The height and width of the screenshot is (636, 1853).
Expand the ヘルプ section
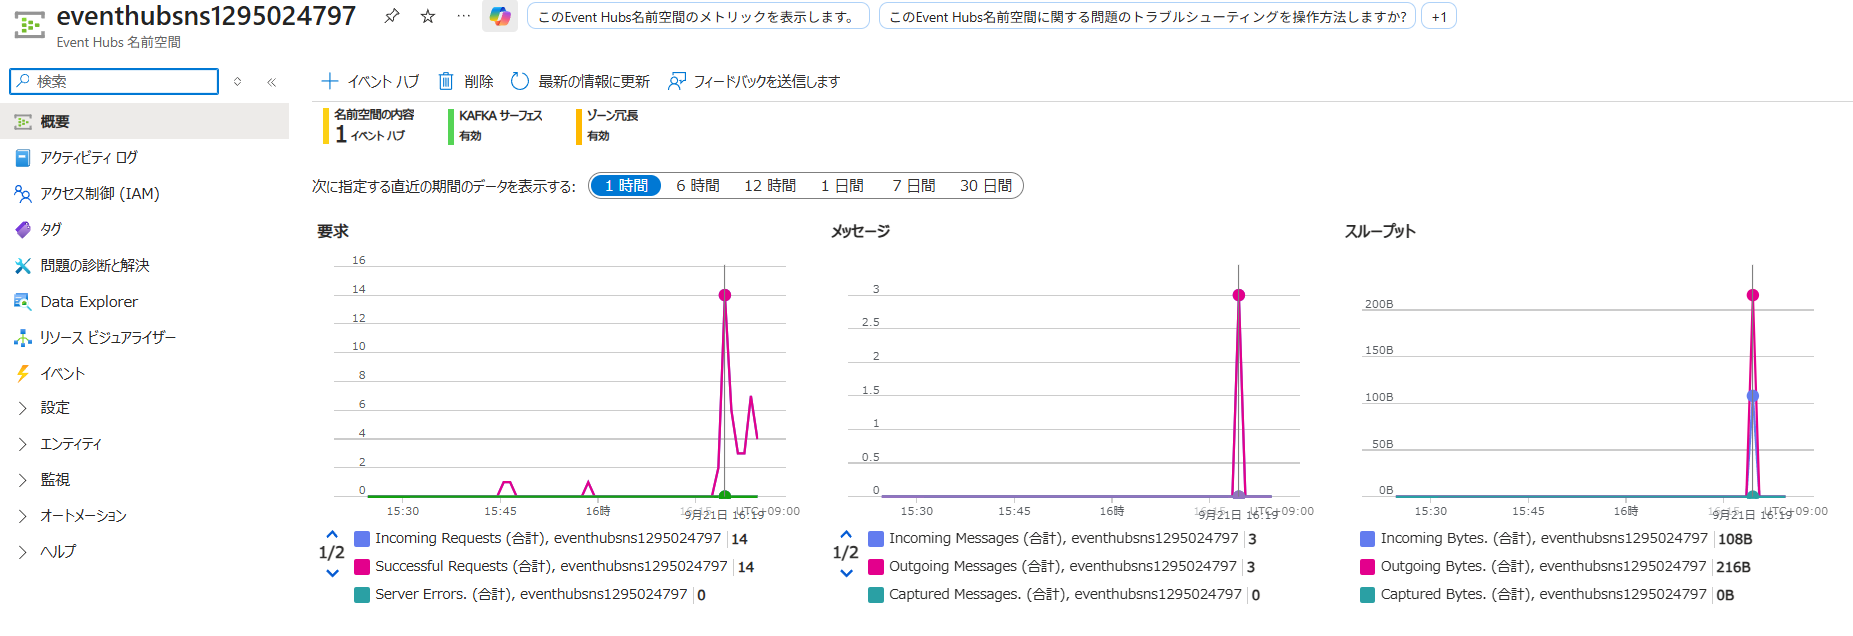[x=23, y=552]
